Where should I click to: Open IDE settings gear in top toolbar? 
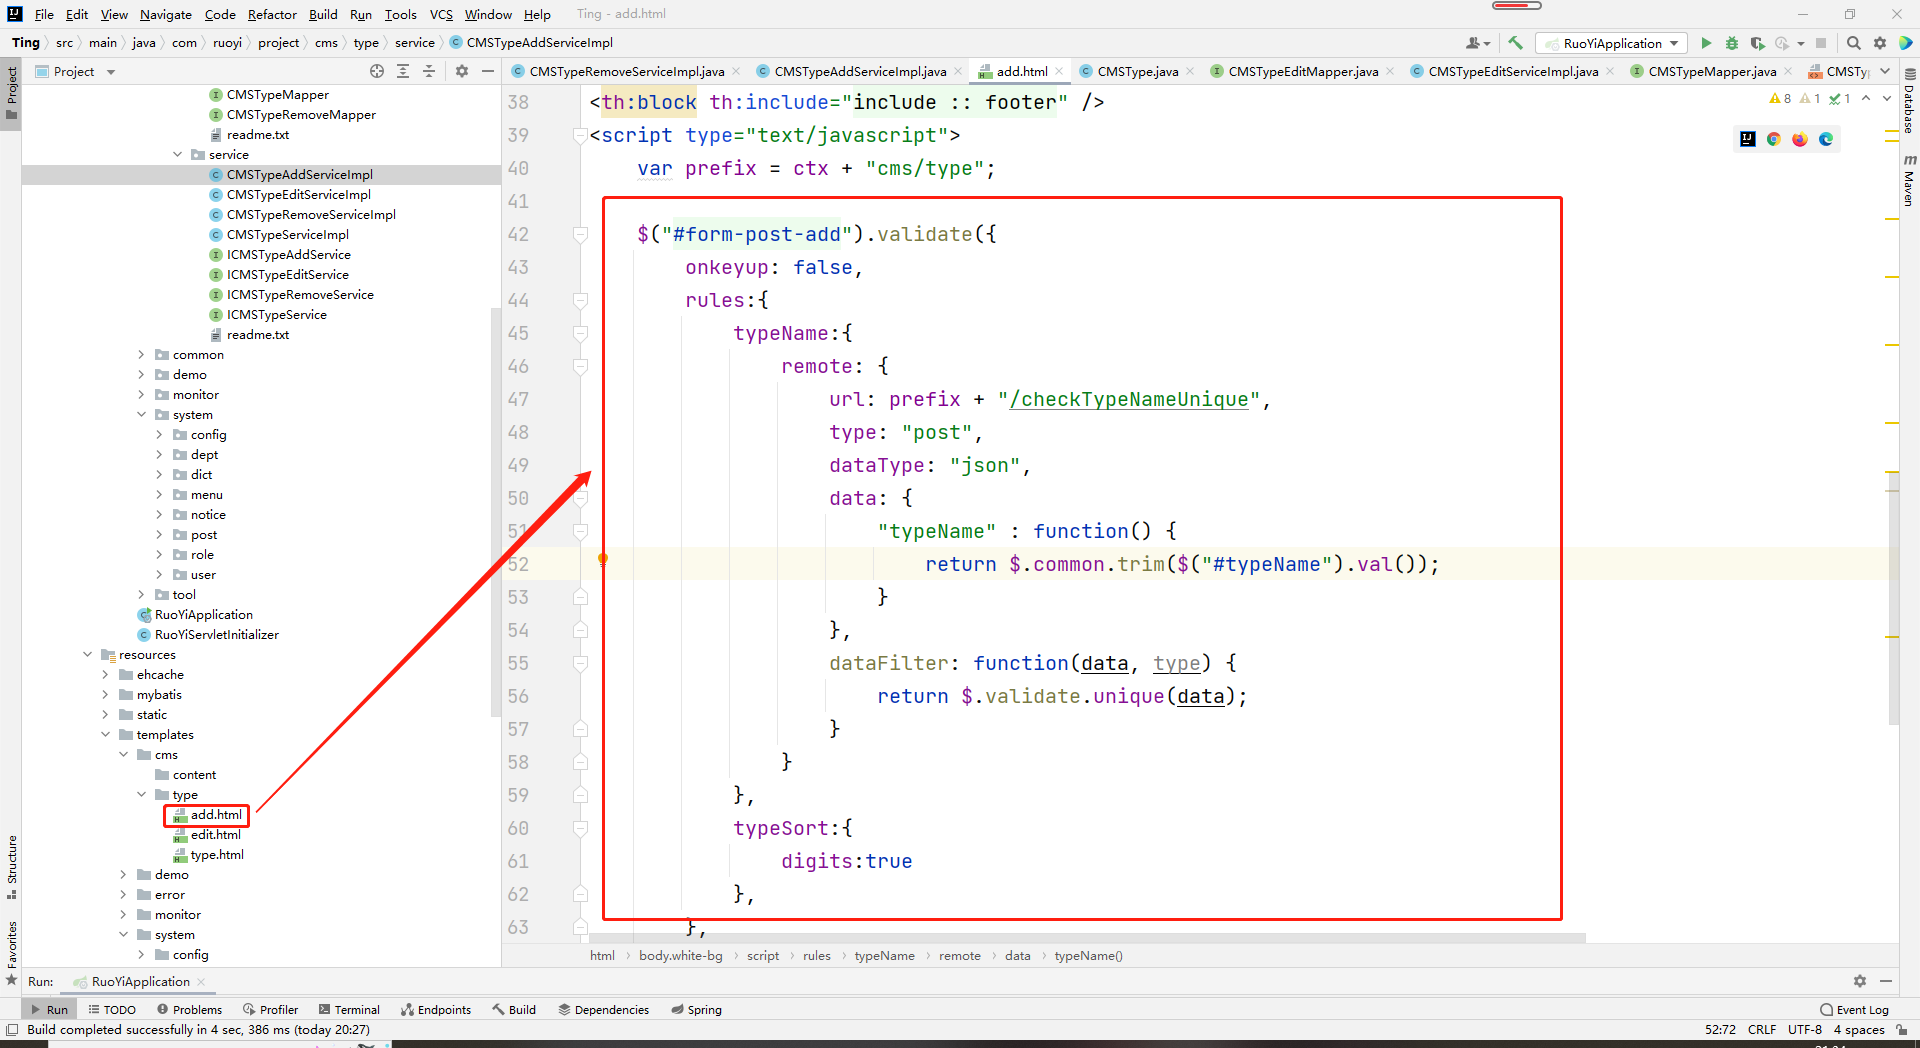pyautogui.click(x=1880, y=43)
